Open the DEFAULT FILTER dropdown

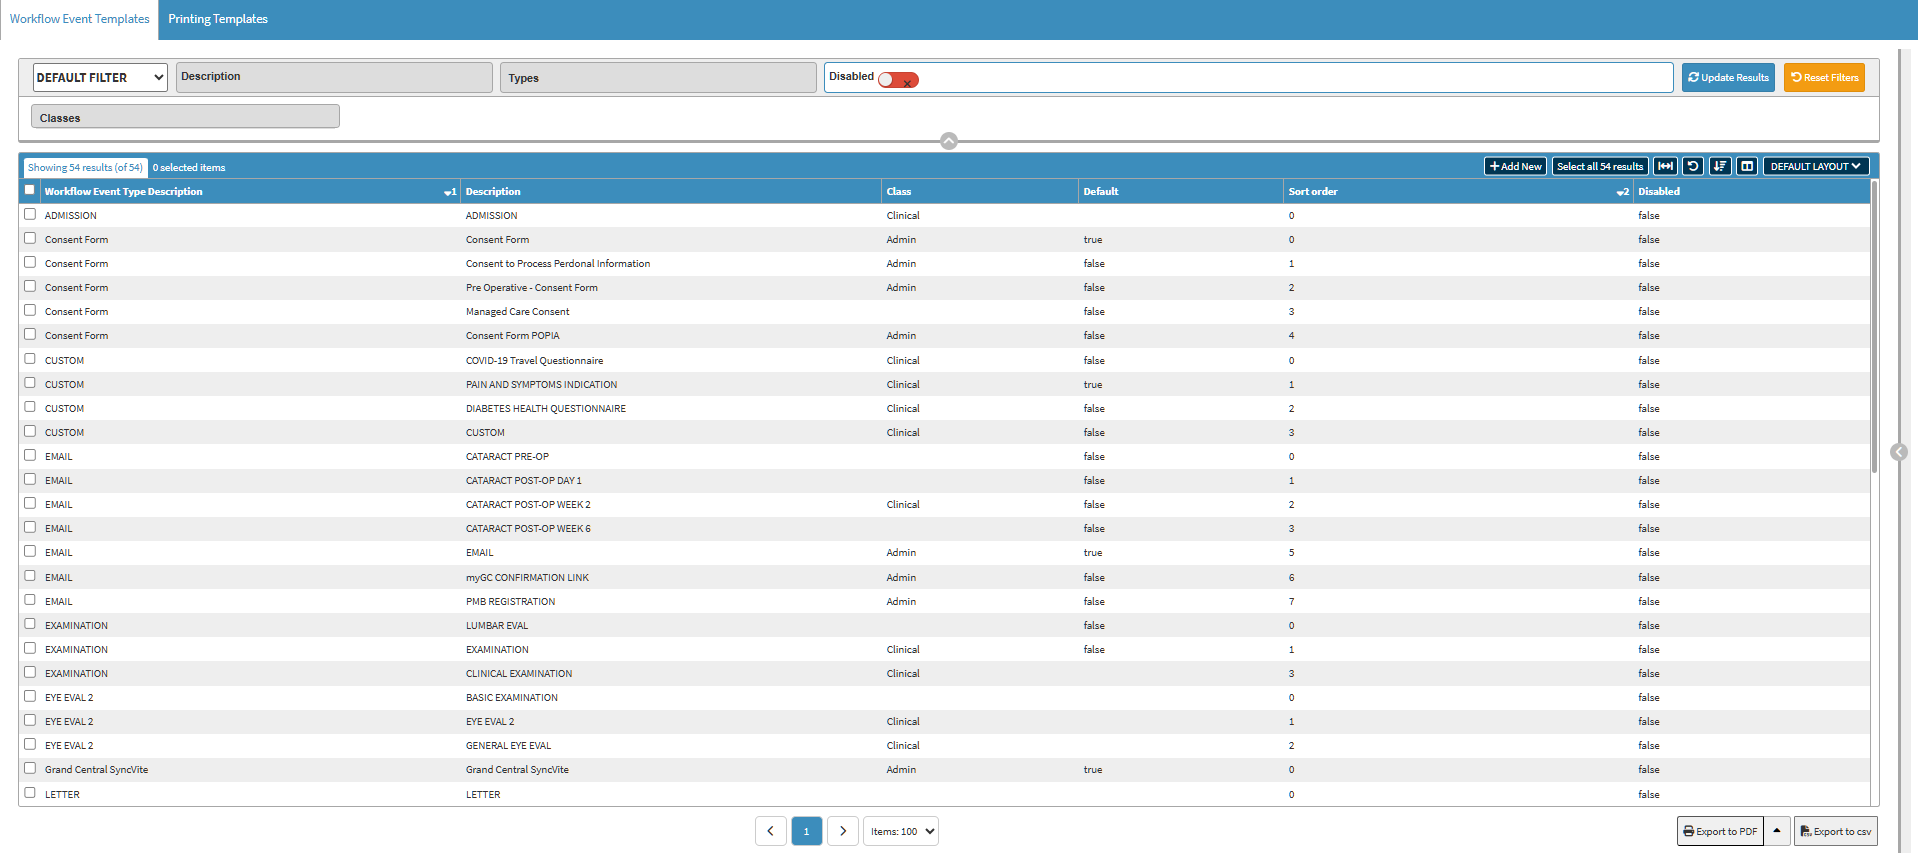(100, 78)
